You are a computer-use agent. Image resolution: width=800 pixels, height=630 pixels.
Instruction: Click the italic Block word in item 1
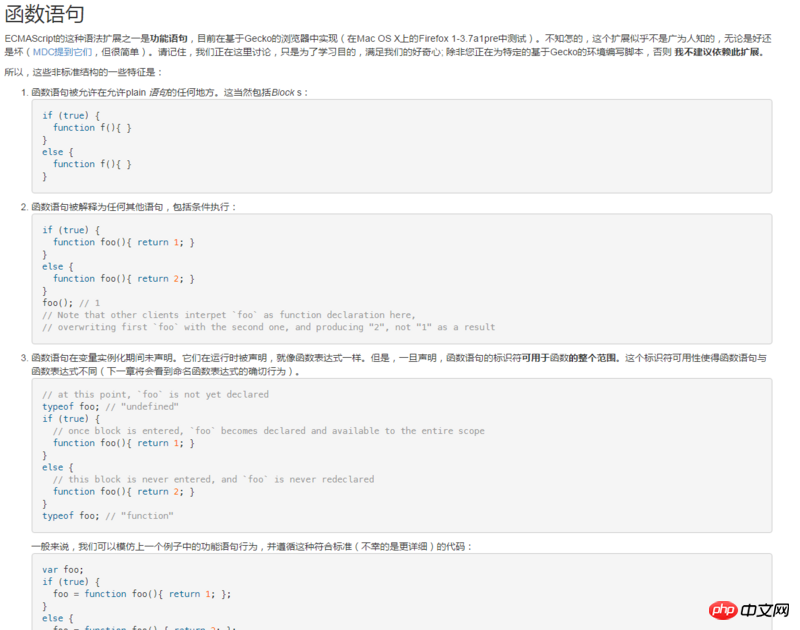tap(283, 92)
